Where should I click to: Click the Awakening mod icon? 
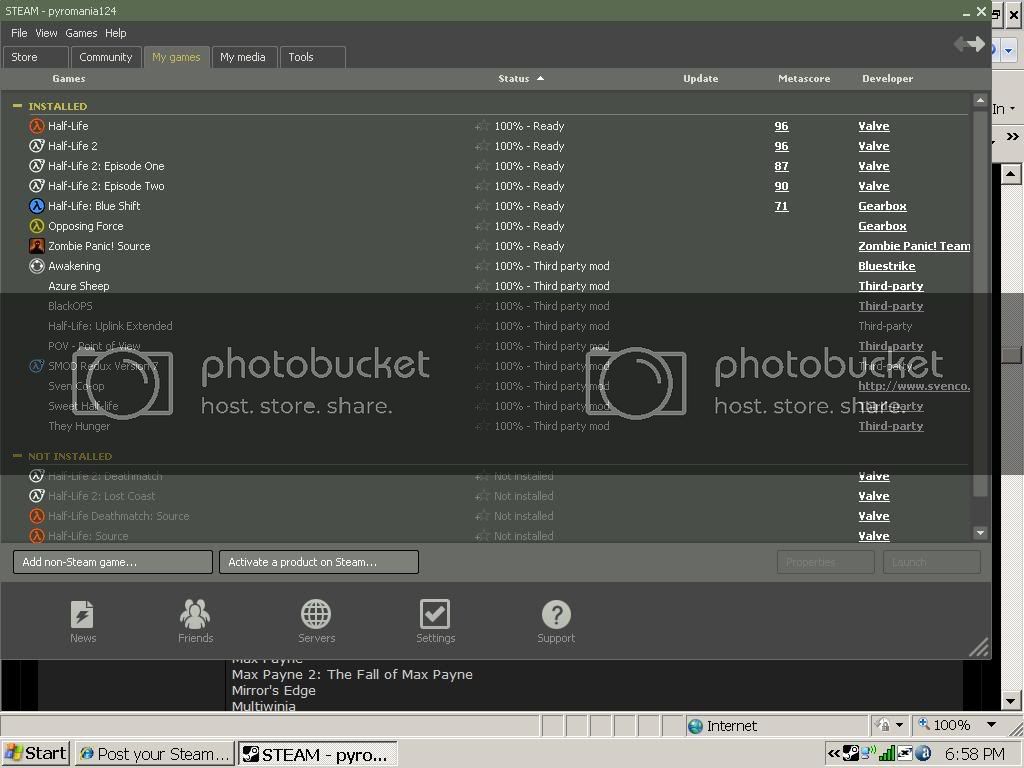(37, 266)
